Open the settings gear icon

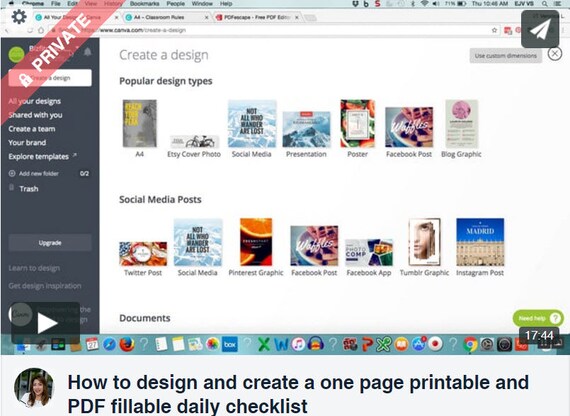[19, 17]
